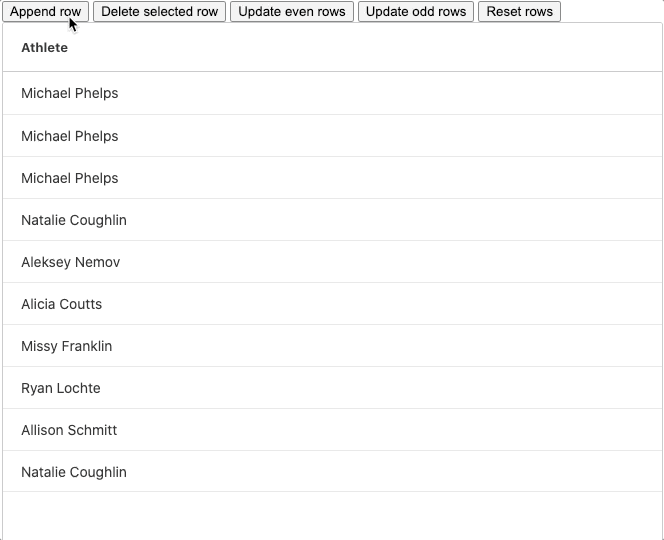The image size is (664, 540).
Task: Select the first Michael Phelps row
Action: 332,93
